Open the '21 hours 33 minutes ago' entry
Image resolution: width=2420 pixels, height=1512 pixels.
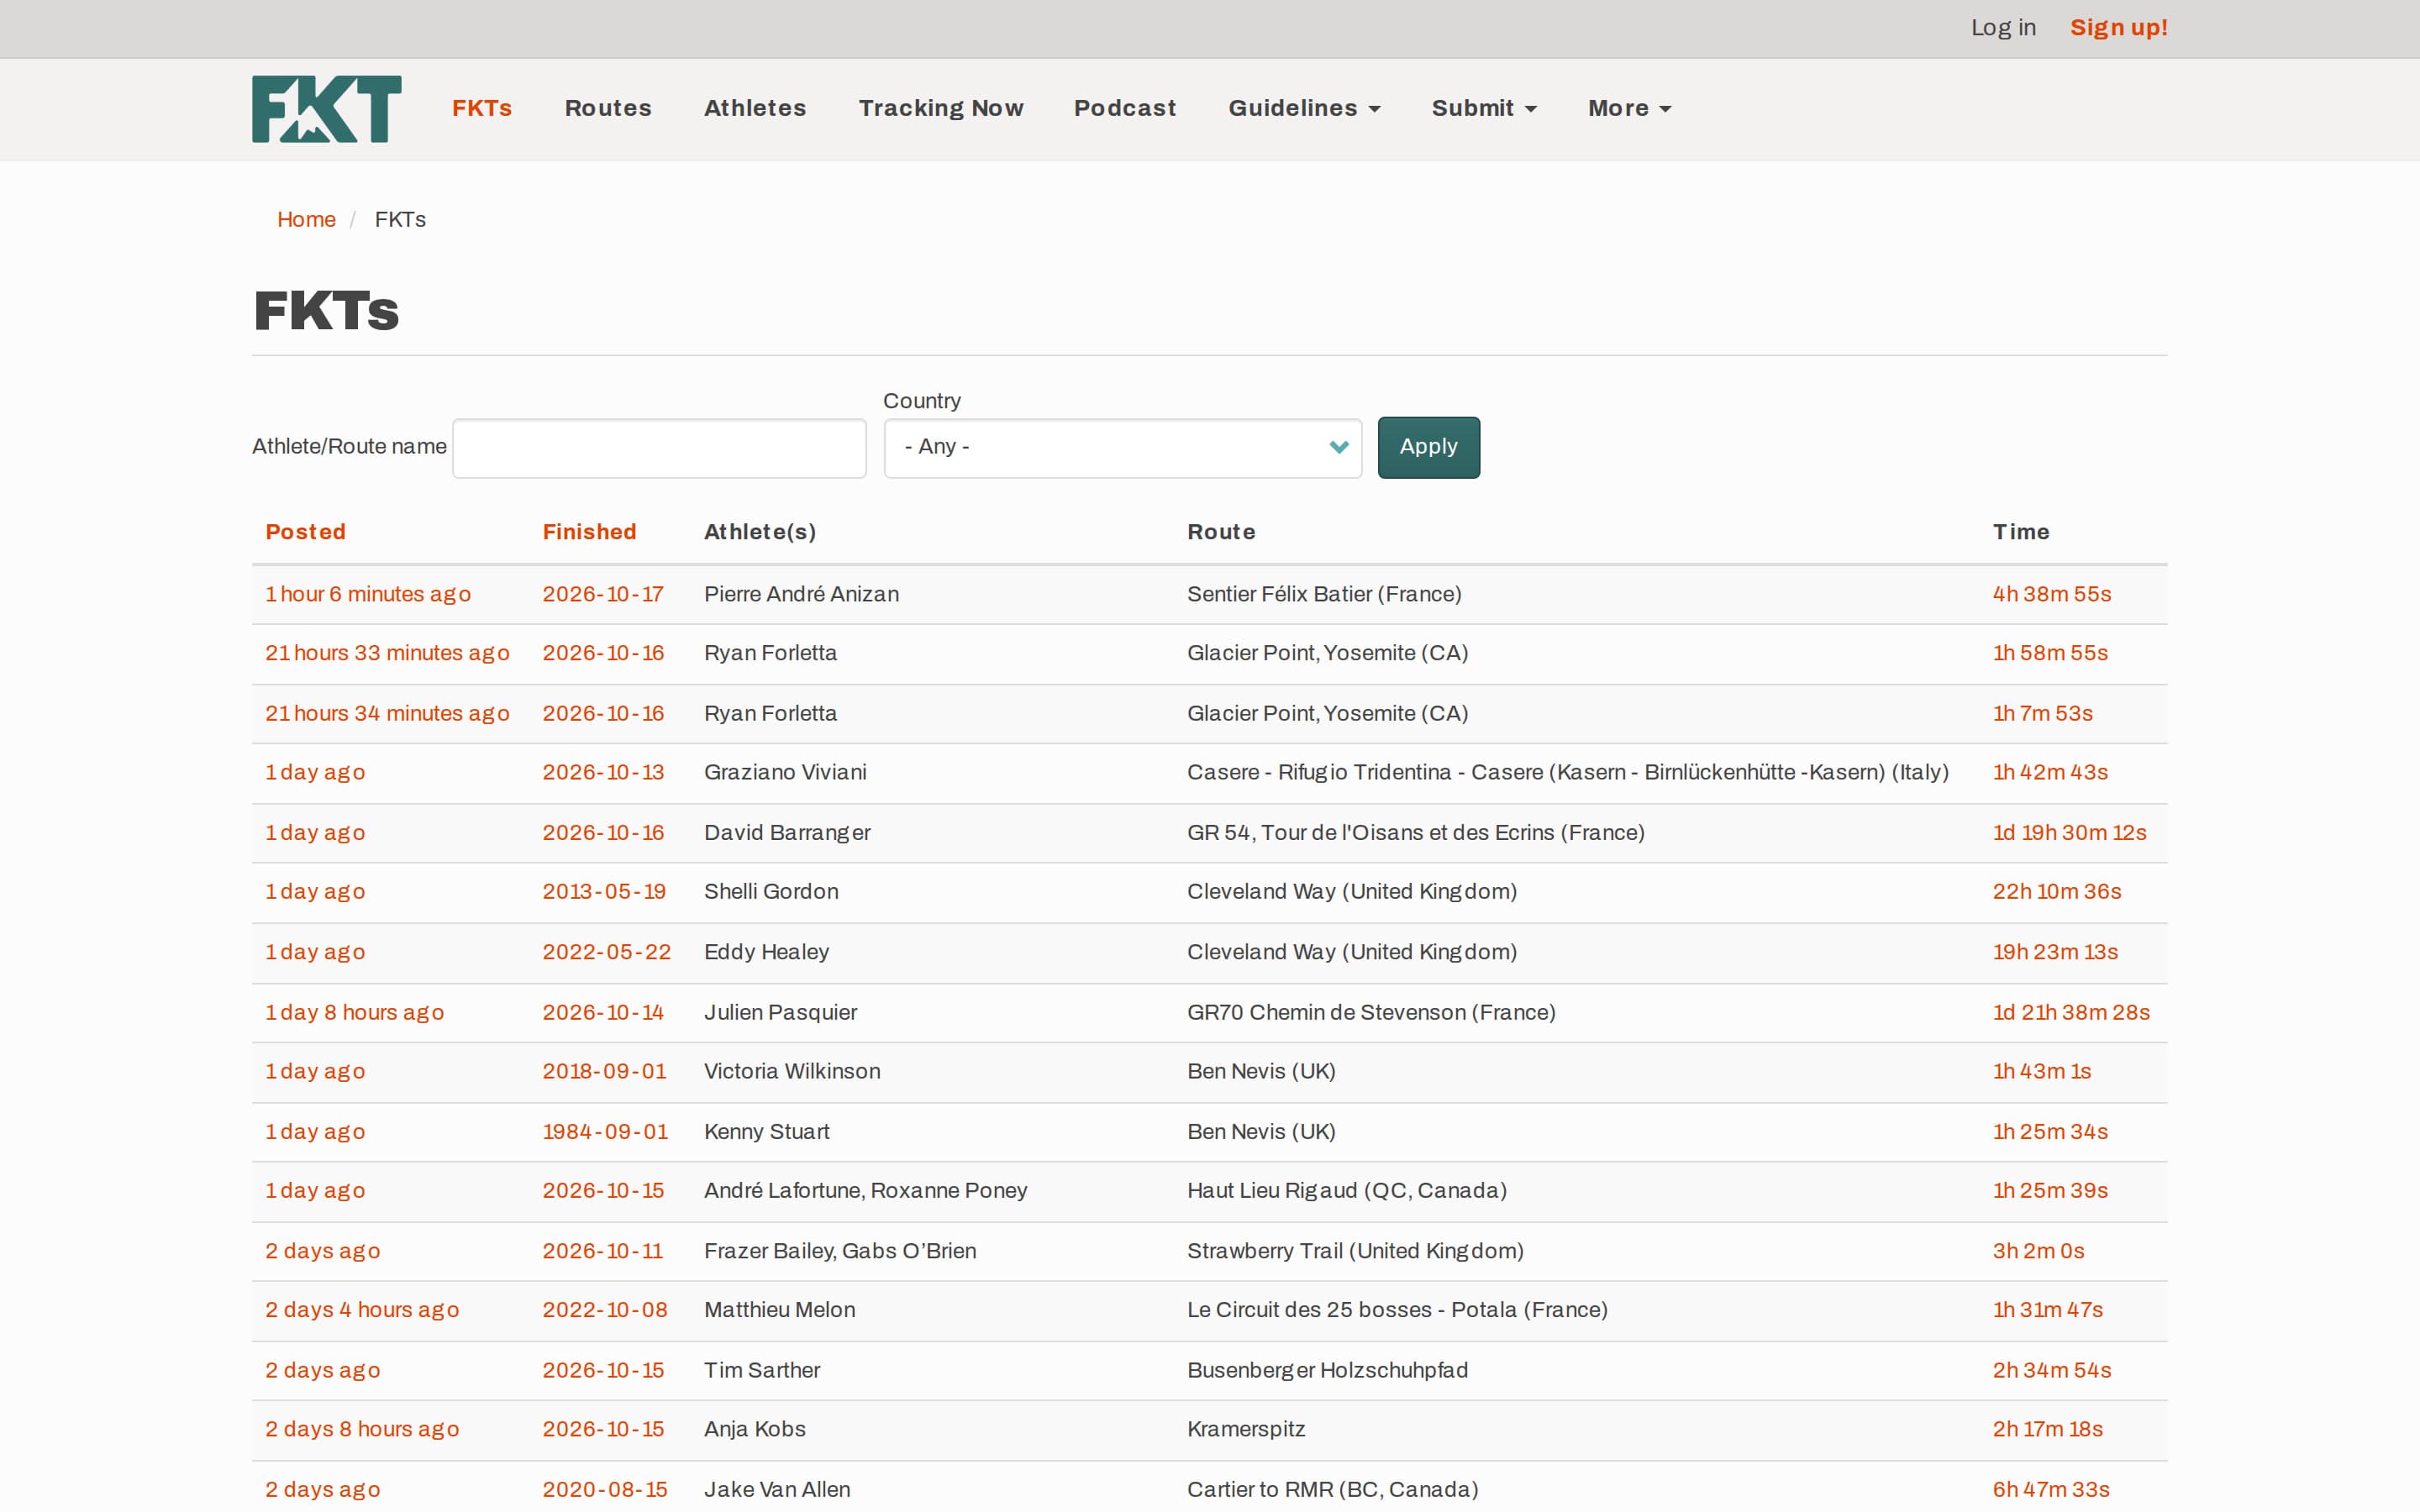click(387, 653)
